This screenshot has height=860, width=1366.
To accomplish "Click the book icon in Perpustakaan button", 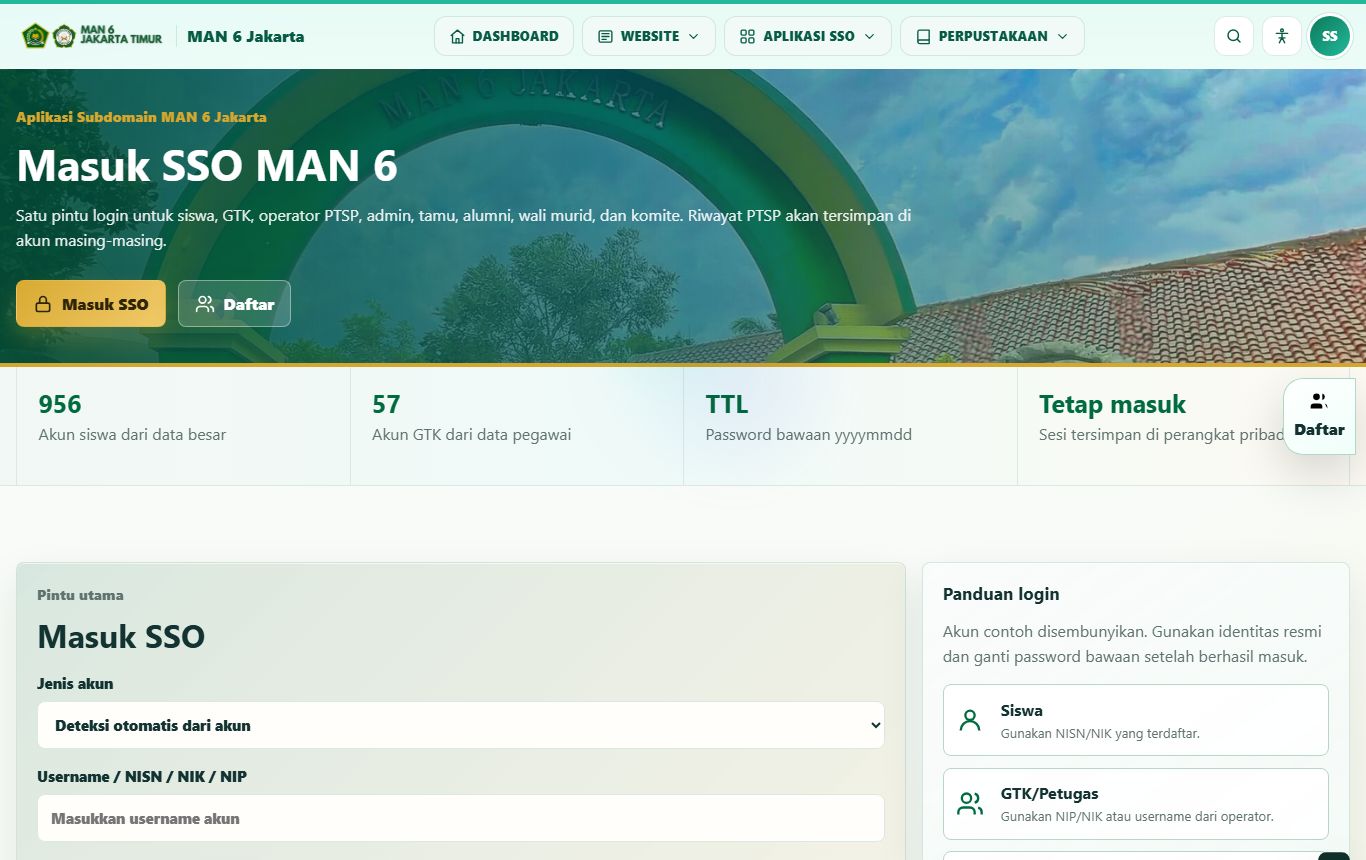I will (x=923, y=36).
